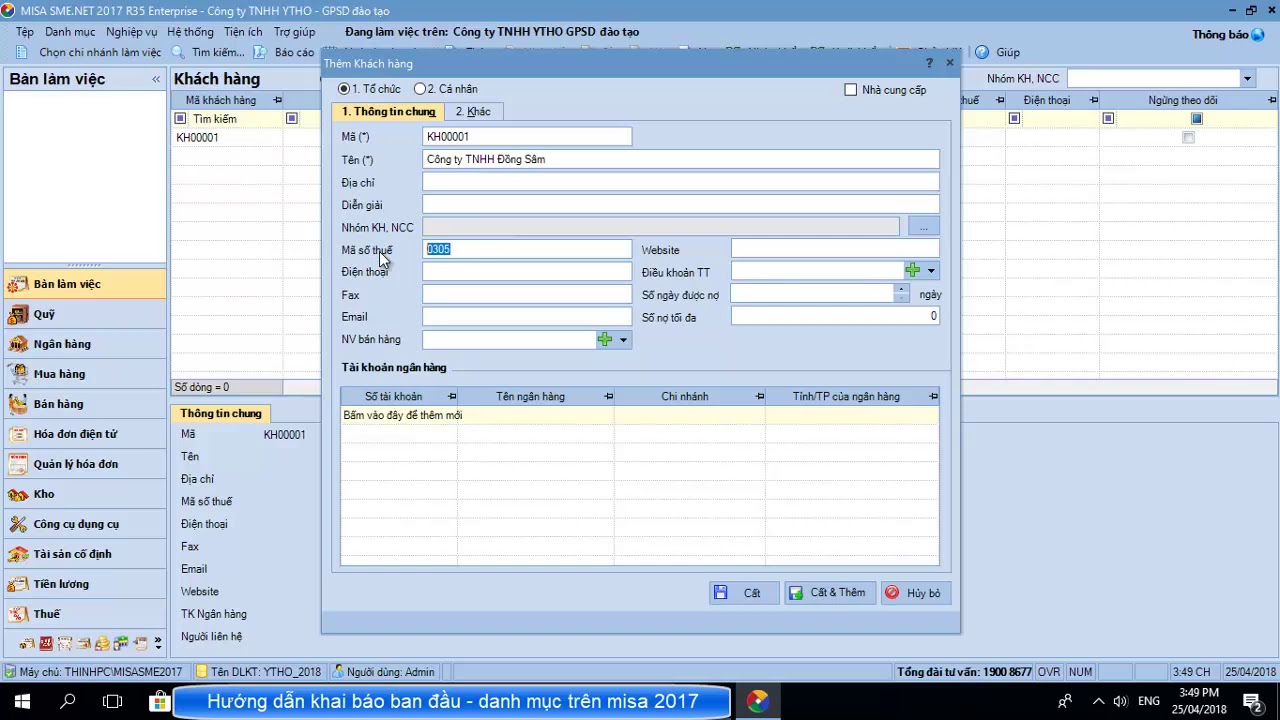Click the dialog help question mark
The width and height of the screenshot is (1280, 720).
tap(929, 63)
